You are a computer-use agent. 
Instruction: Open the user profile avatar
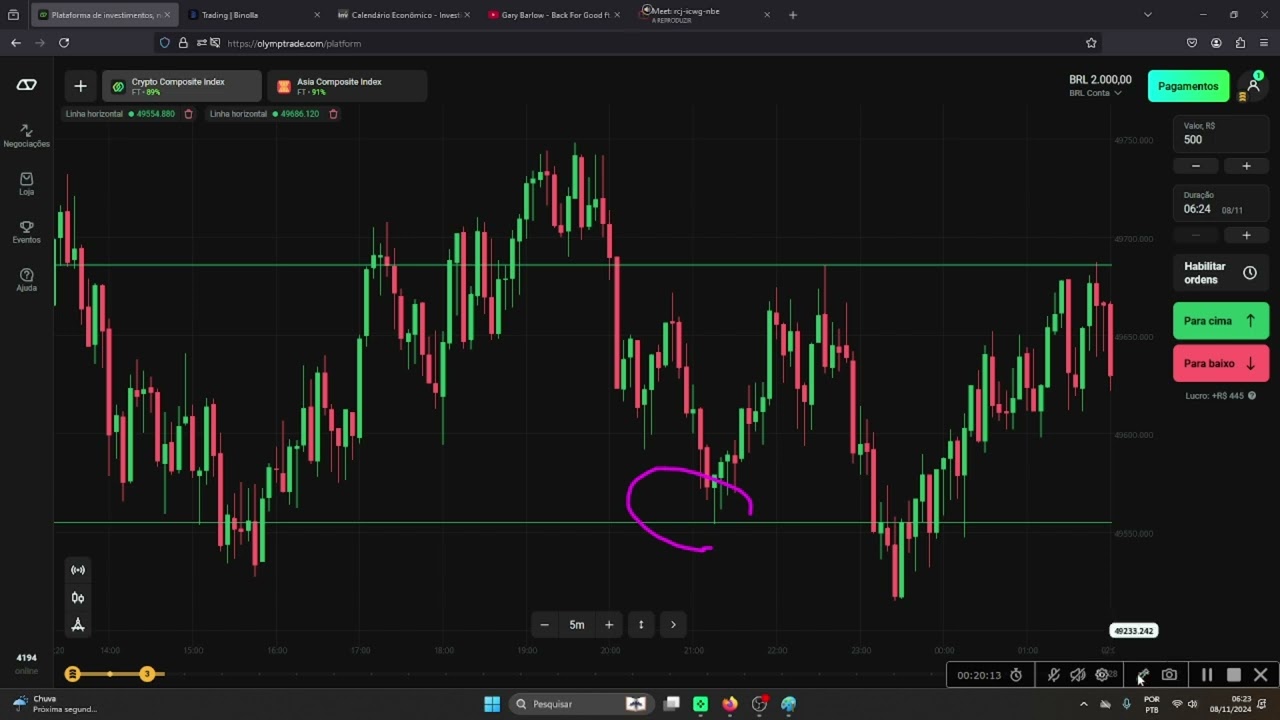(x=1253, y=86)
